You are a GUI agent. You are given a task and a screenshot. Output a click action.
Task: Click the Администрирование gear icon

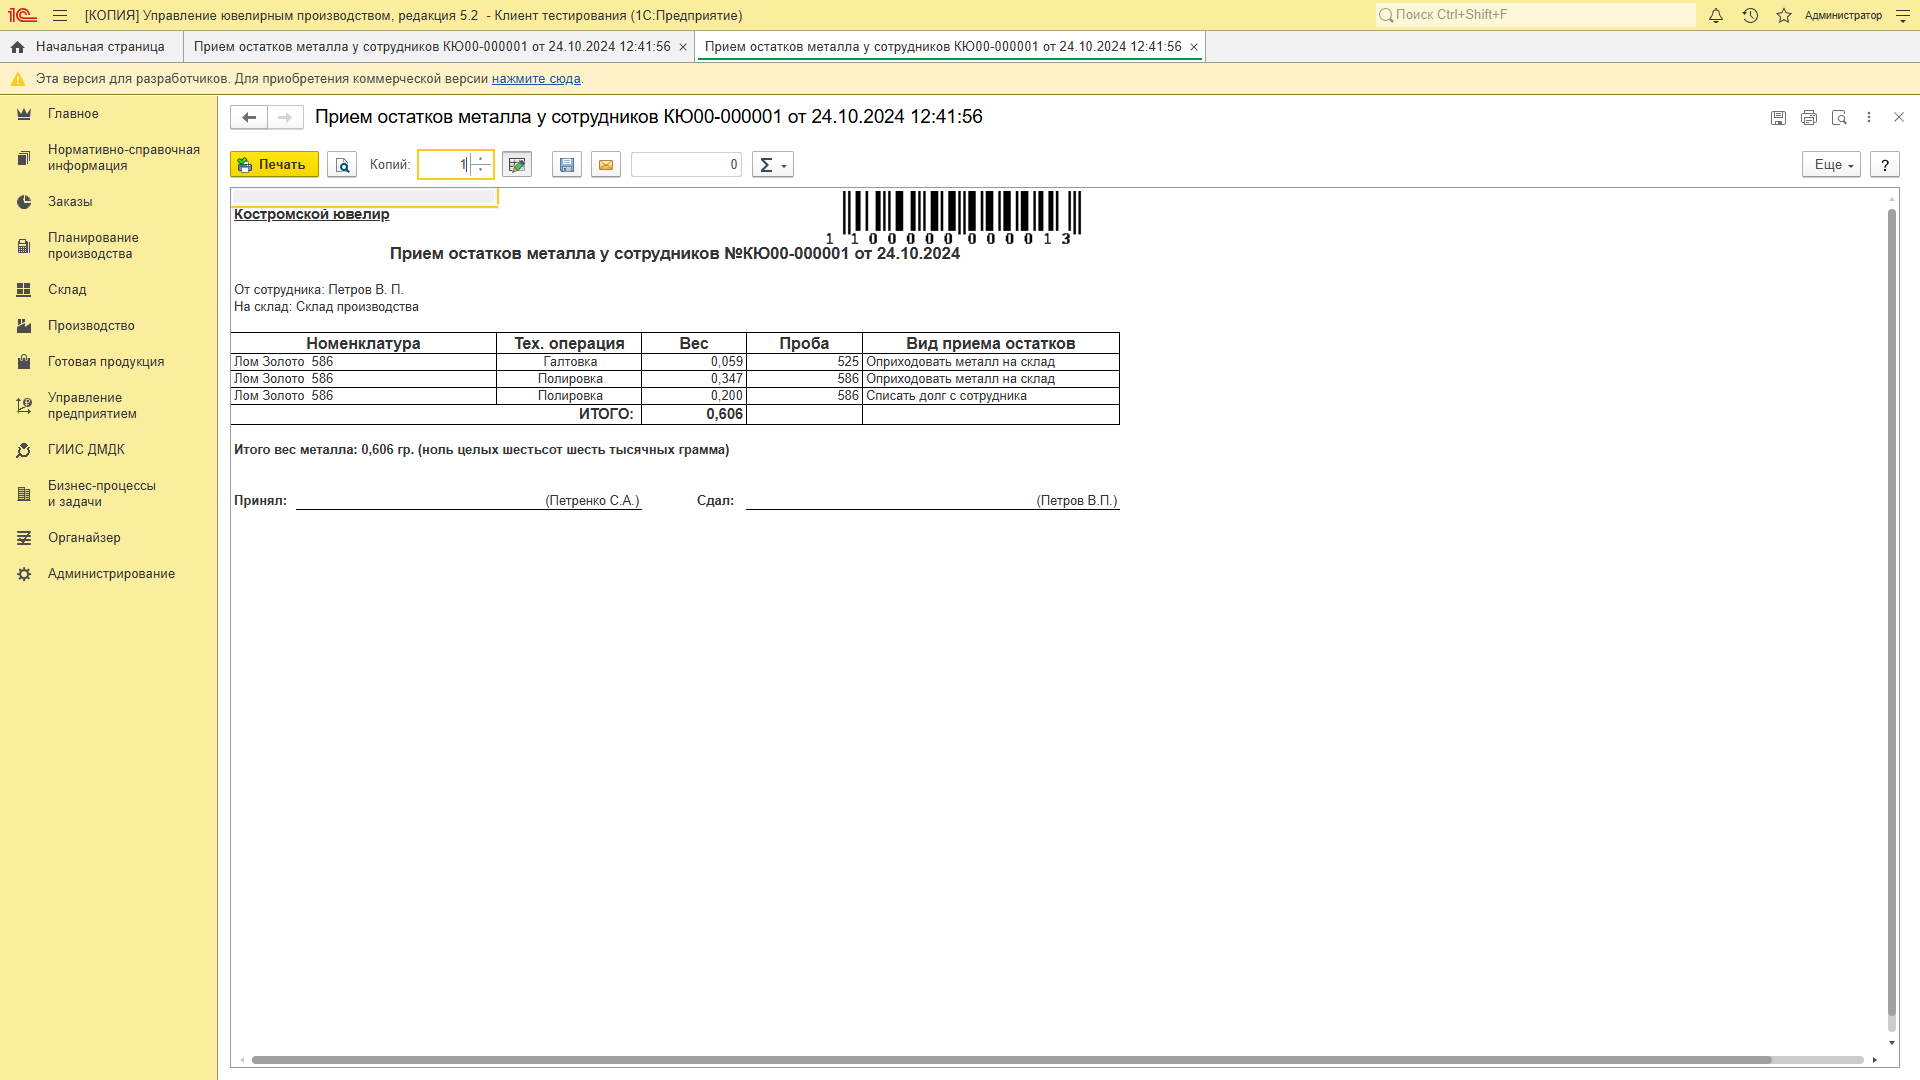point(24,574)
